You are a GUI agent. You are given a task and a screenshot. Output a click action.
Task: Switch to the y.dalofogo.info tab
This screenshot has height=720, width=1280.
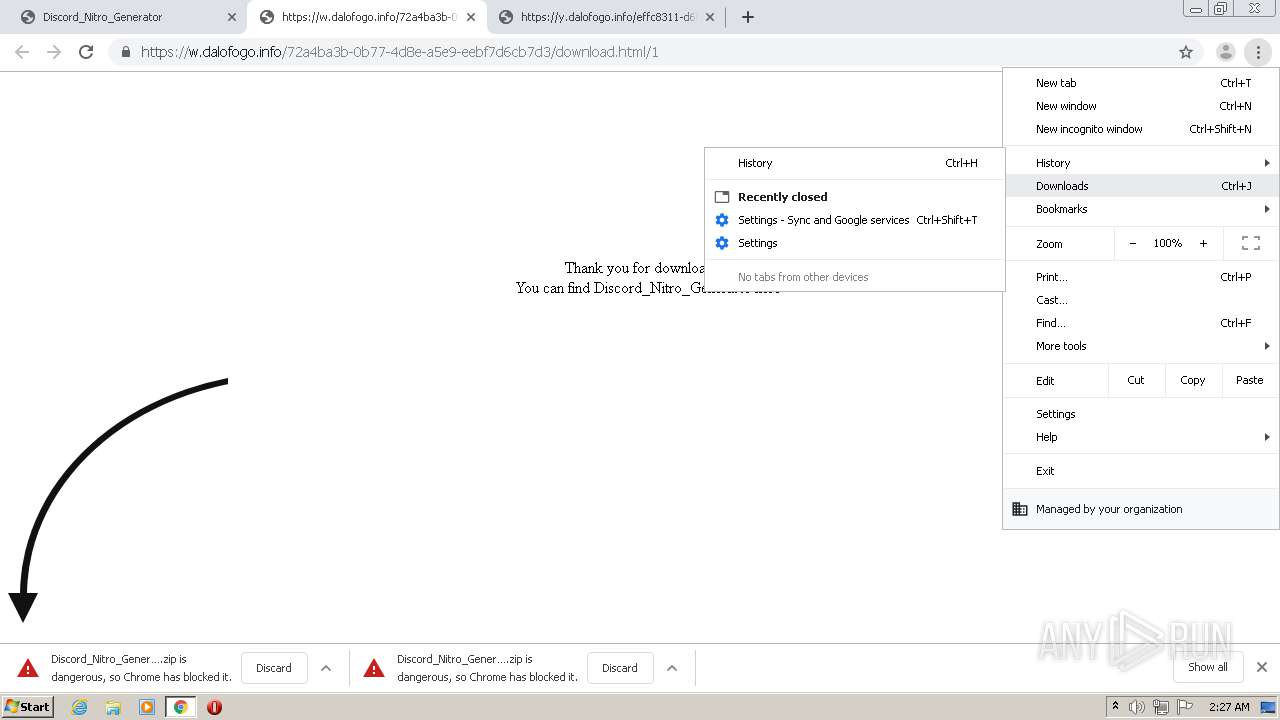[606, 17]
